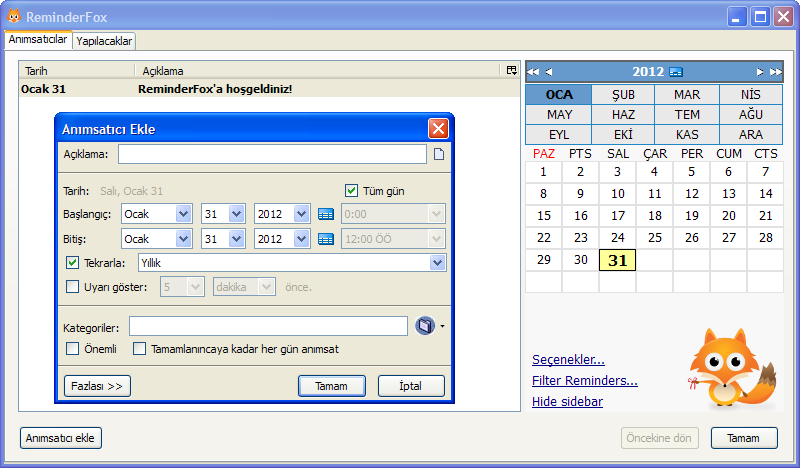Click the column picker icon in the list header
Image resolution: width=800 pixels, height=468 pixels.
[x=511, y=71]
